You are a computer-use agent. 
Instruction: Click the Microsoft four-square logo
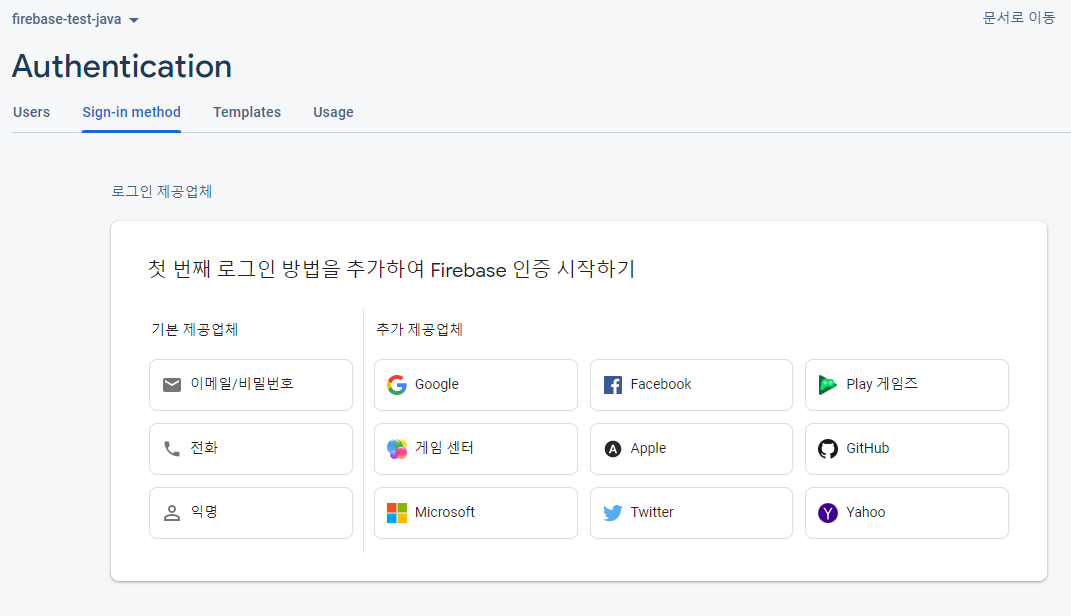[x=397, y=513]
